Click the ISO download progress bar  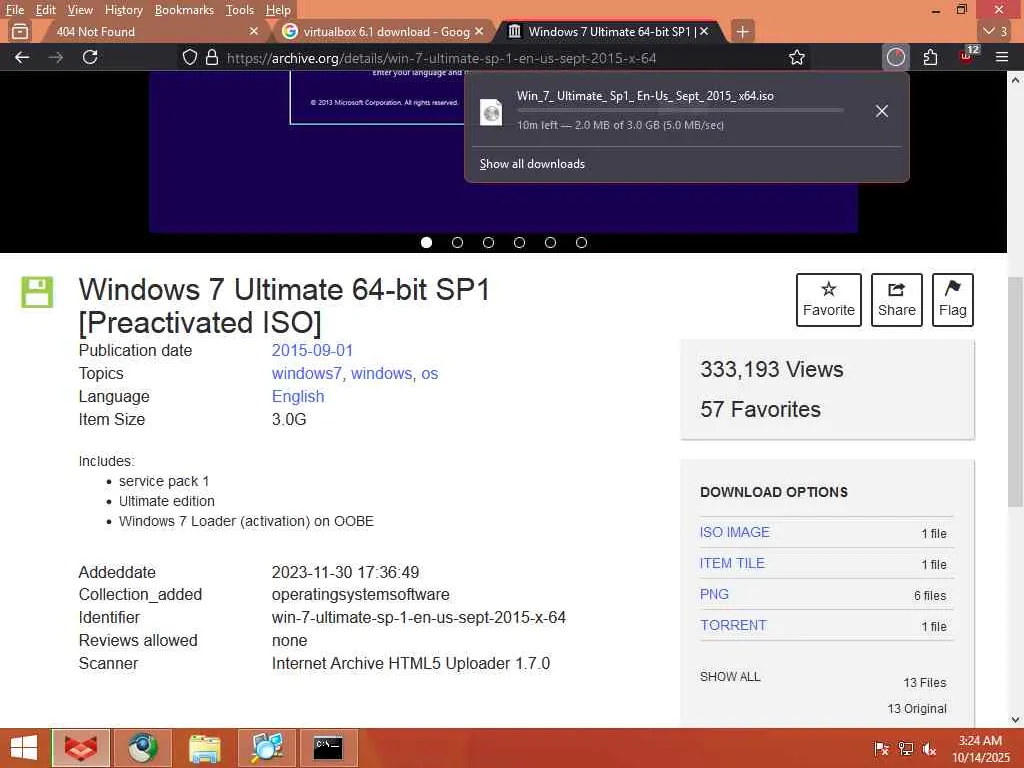click(x=680, y=110)
